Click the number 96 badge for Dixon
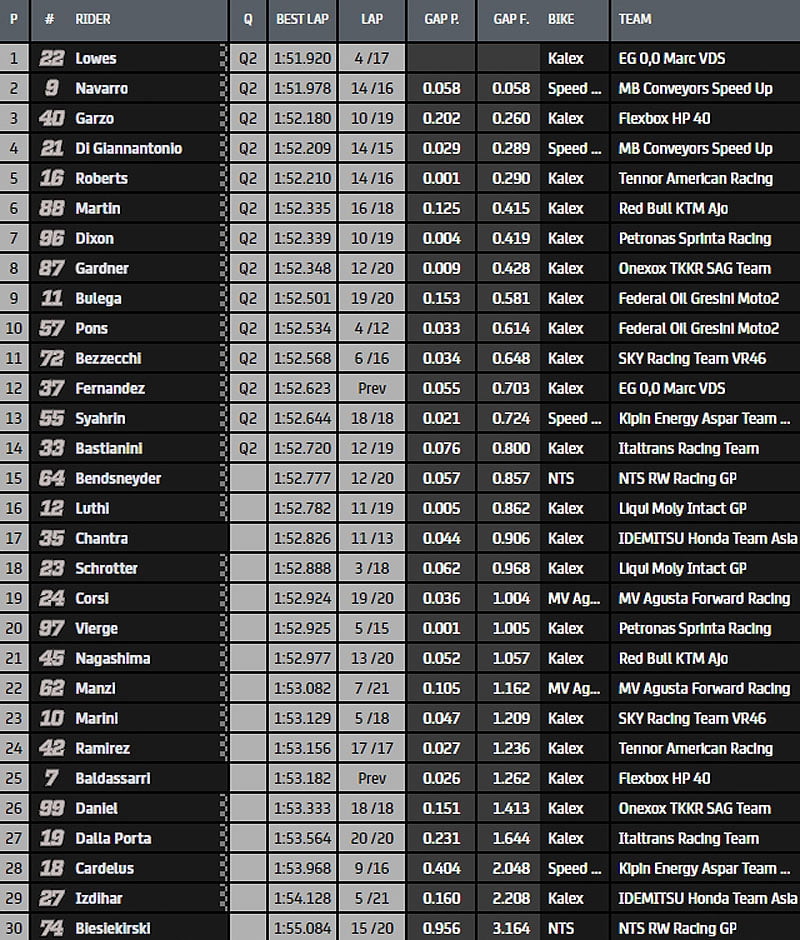This screenshot has height=940, width=800. coord(52,239)
